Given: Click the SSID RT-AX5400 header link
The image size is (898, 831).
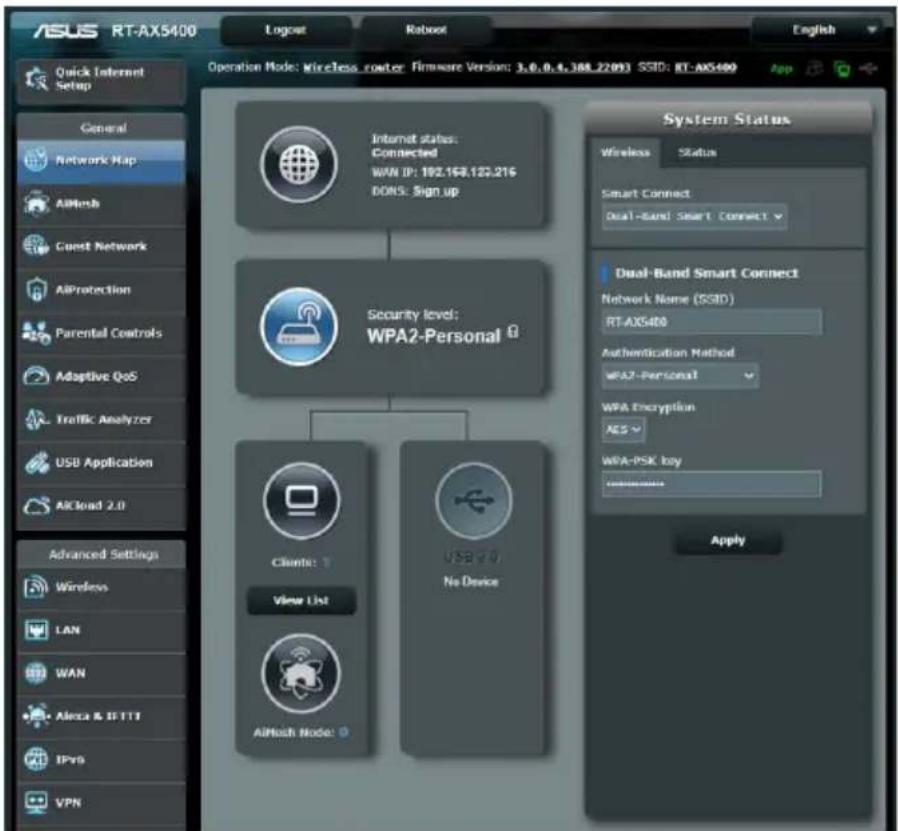Looking at the screenshot, I should [706, 68].
